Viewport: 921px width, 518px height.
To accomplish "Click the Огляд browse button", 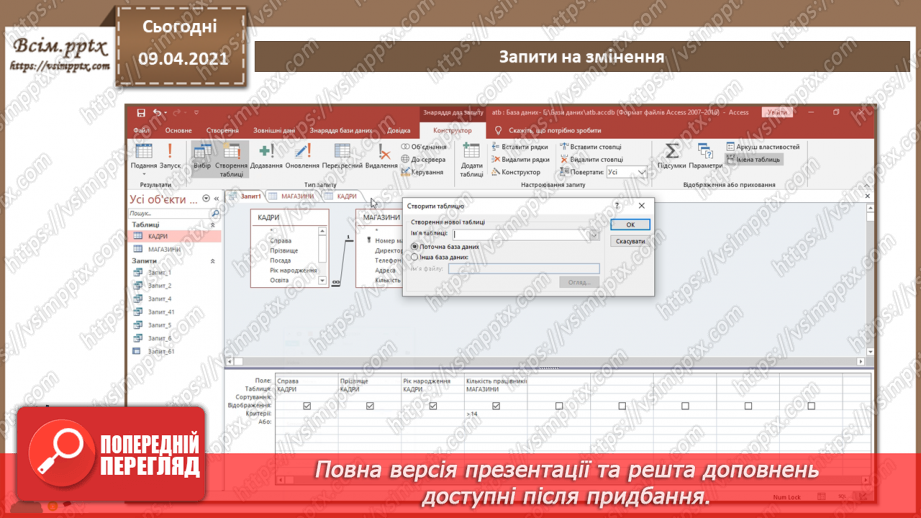I will coord(579,282).
